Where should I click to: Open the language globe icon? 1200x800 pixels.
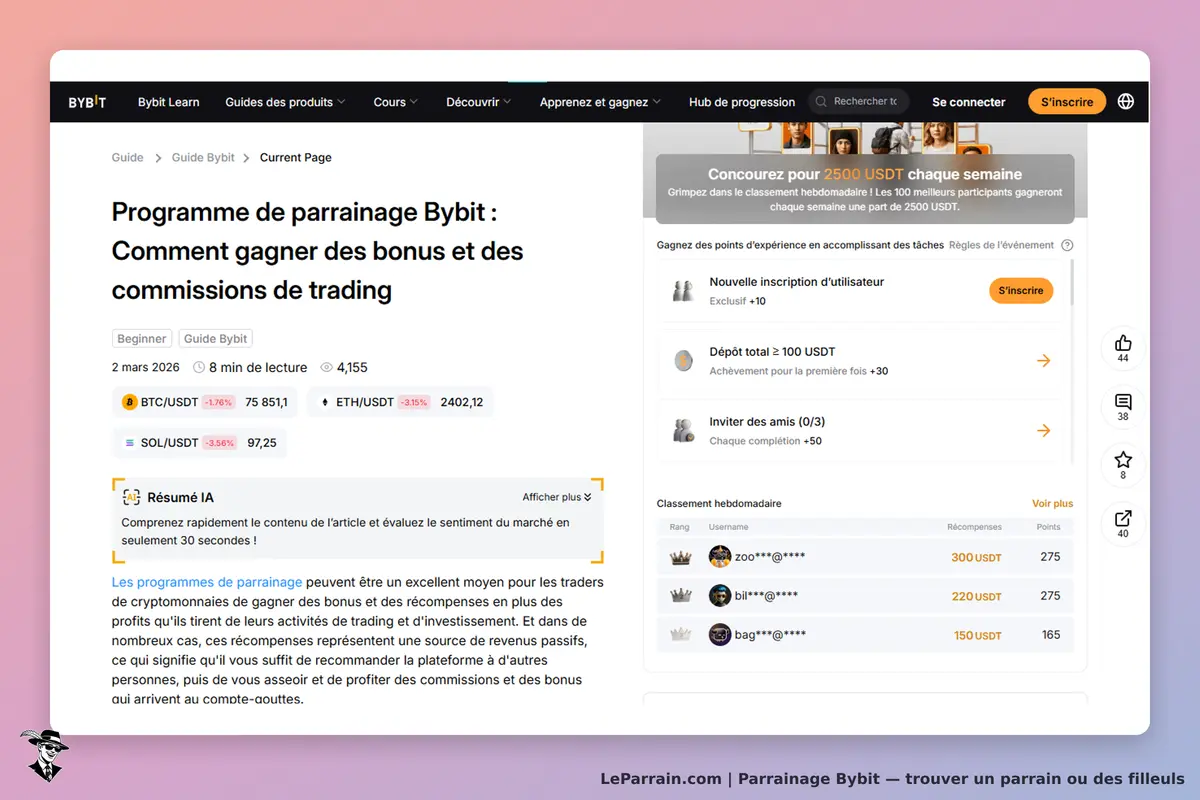(x=1126, y=101)
